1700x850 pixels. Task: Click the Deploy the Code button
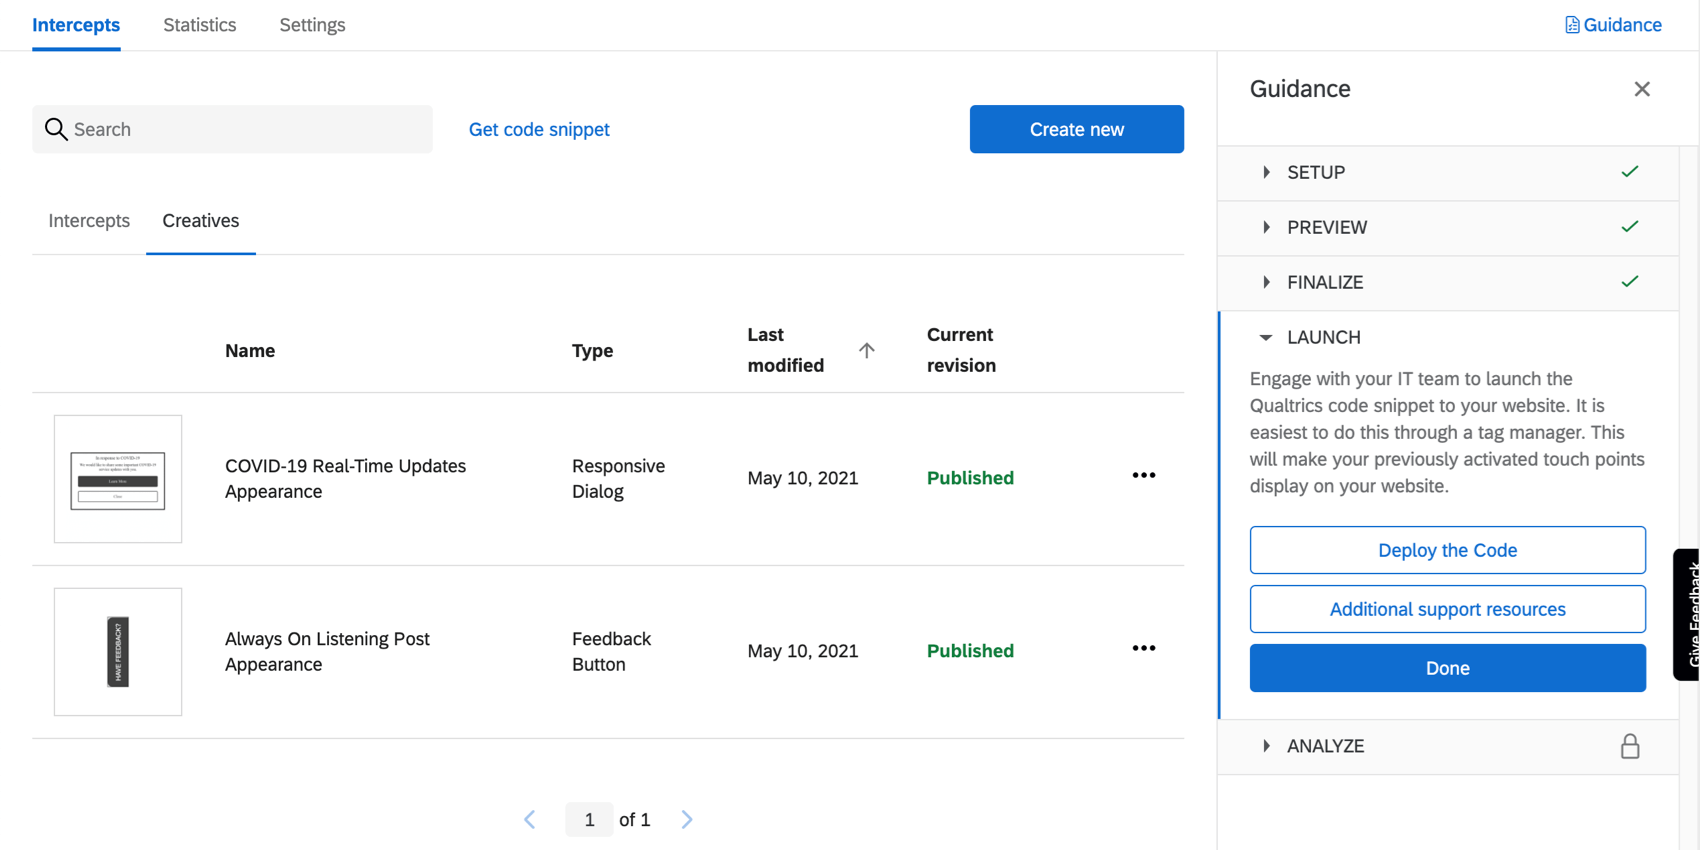(x=1447, y=550)
